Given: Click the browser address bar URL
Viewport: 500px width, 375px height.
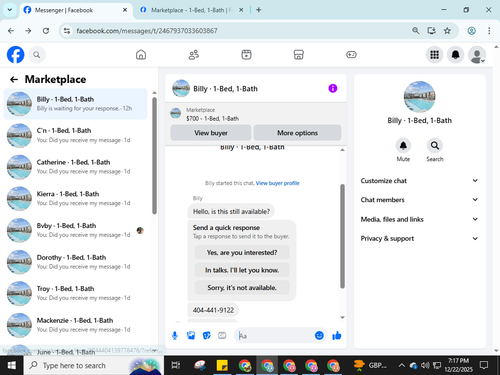Looking at the screenshot, I should (x=147, y=31).
